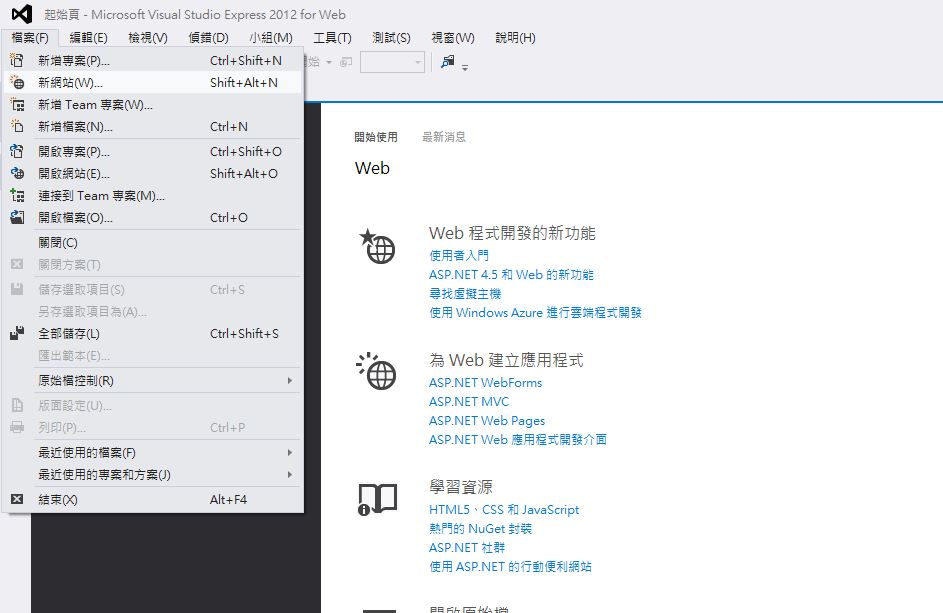Click the New Project icon beside 新增專案(P)
Screen dimensions: 943x613
pyautogui.click(x=17, y=60)
